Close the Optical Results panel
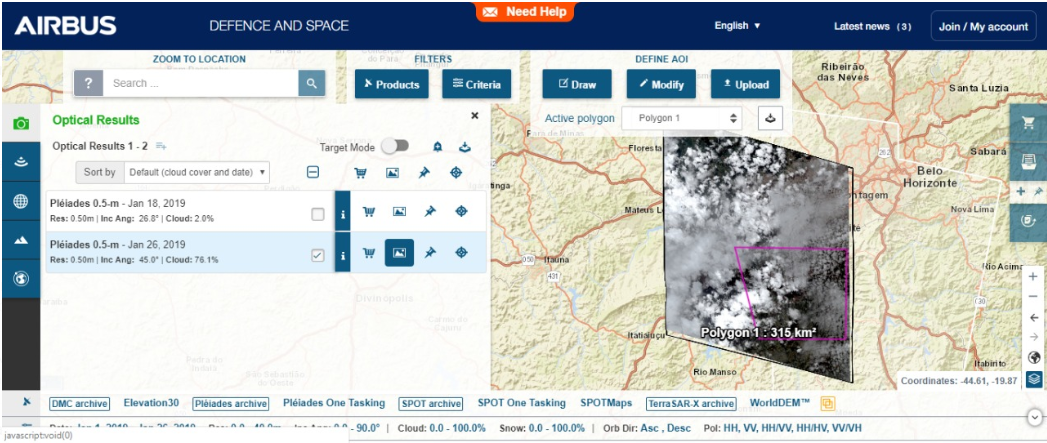Screen dimensions: 1047x443 tap(475, 116)
